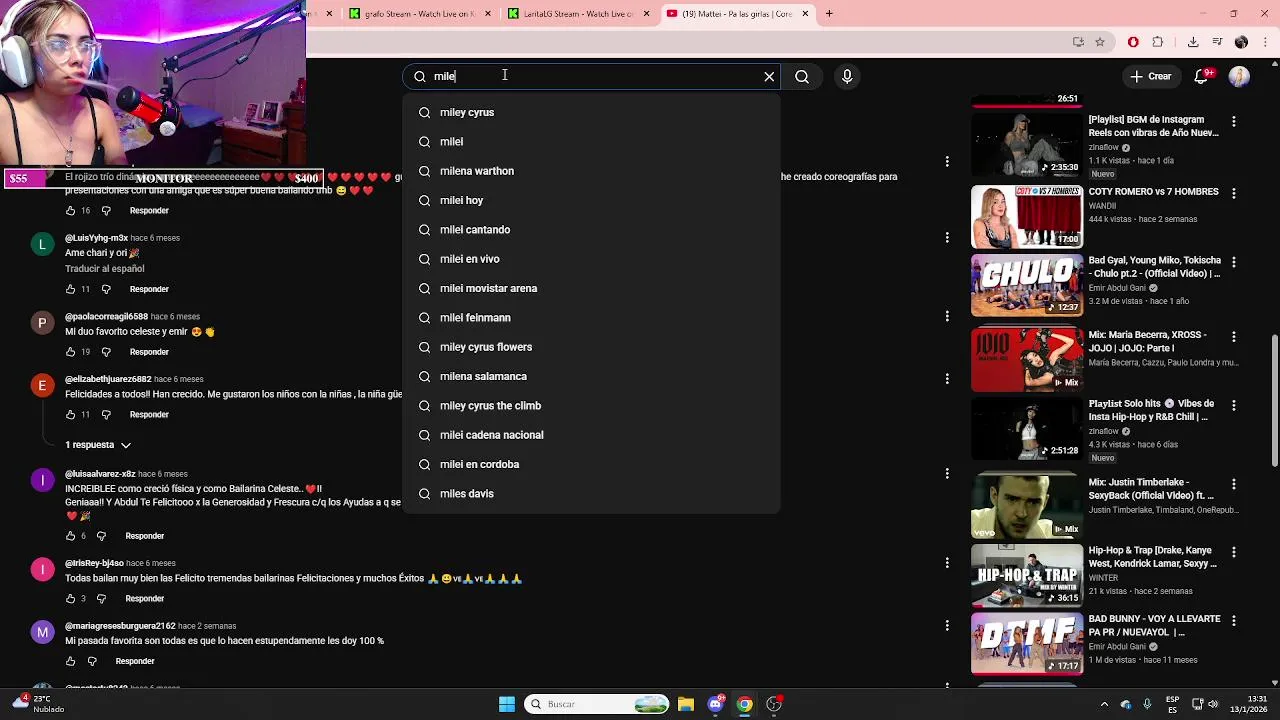The image size is (1280, 720).
Task: Dislike the comment by @LuisYyhg-m3x
Action: [106, 289]
